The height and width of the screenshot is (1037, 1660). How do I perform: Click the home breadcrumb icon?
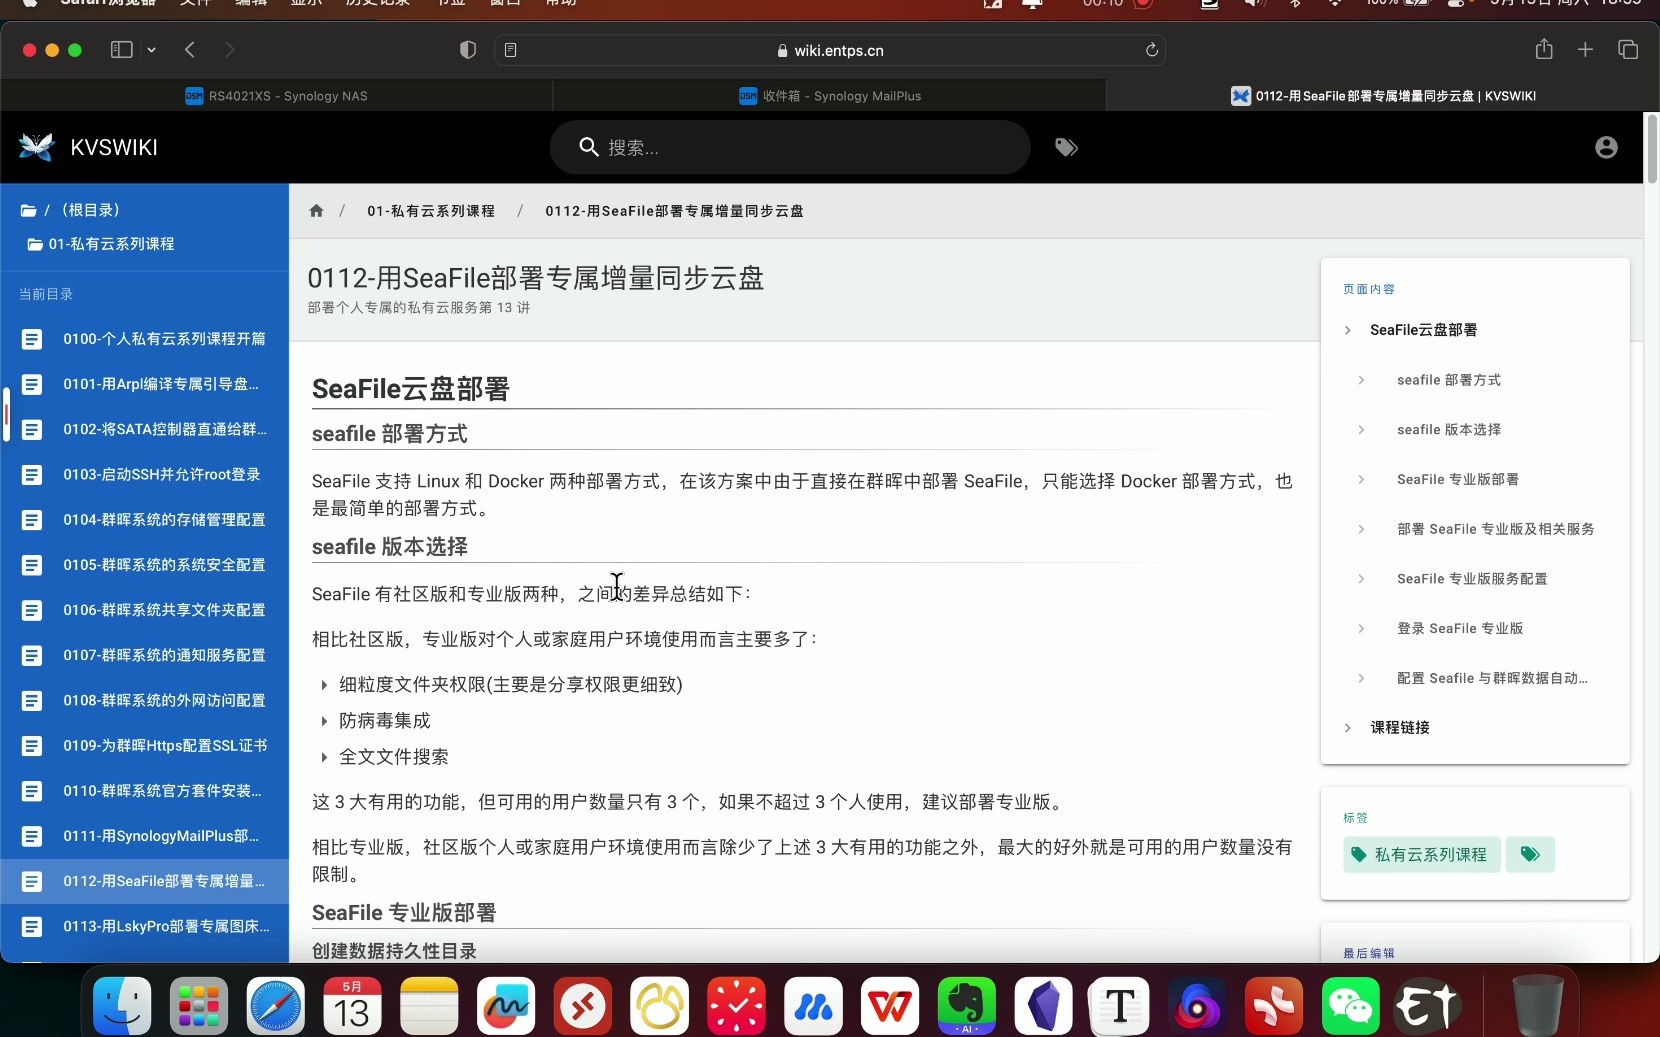[316, 211]
